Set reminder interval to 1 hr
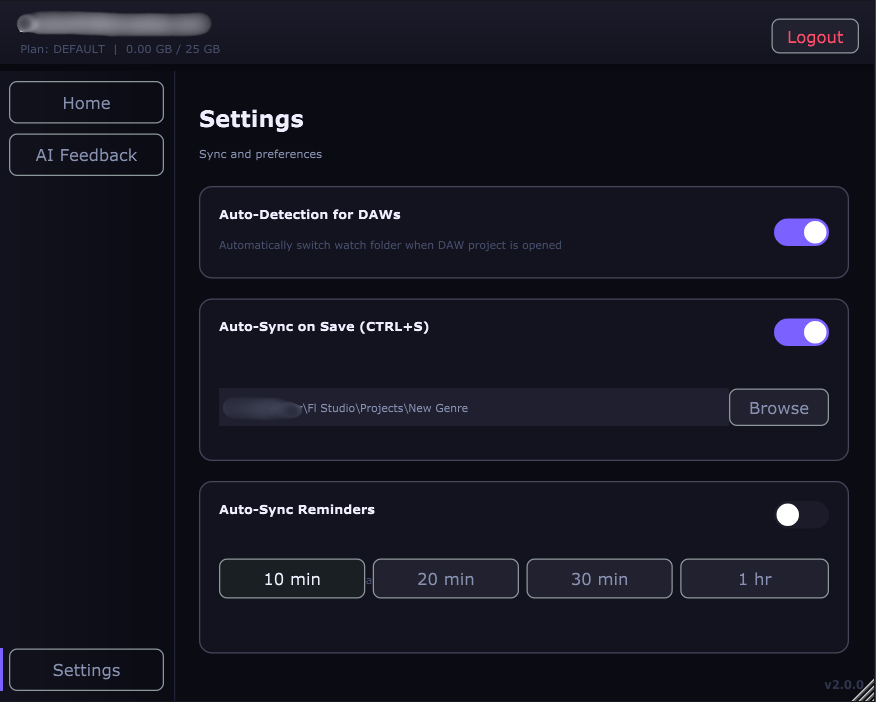 [754, 579]
